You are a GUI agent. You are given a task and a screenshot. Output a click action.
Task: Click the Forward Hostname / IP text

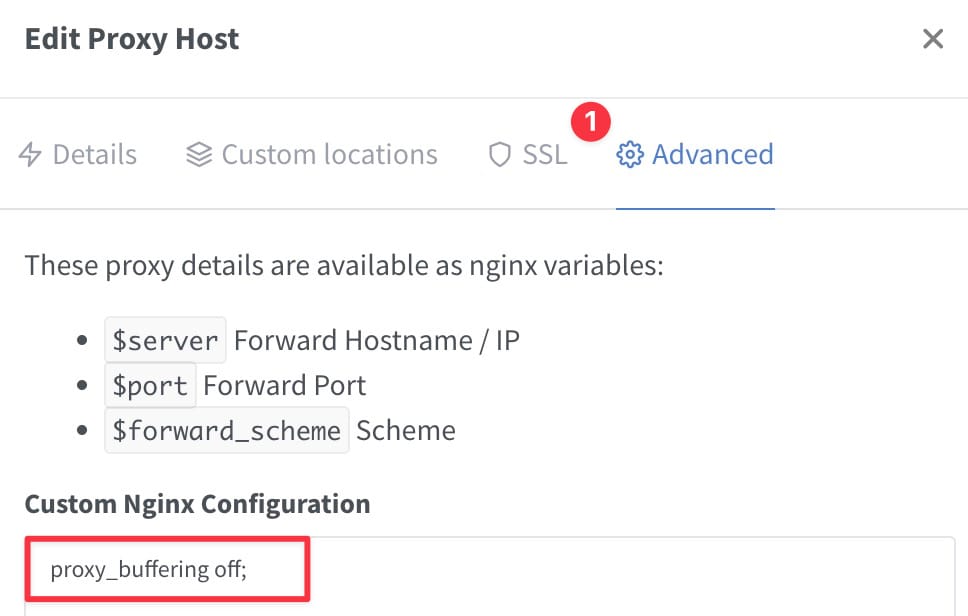point(377,340)
